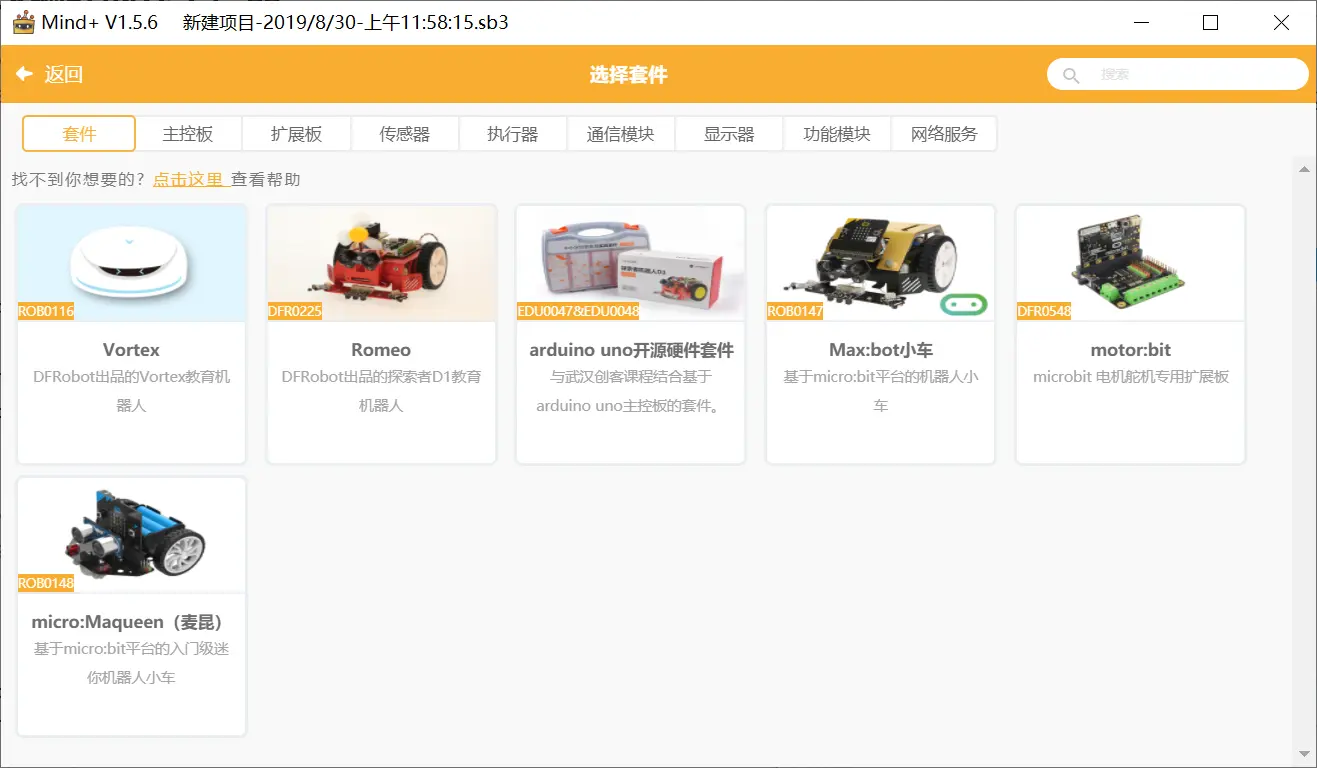Image resolution: width=1317 pixels, height=768 pixels.
Task: Click the ROB0147 product code tag
Action: tap(795, 311)
